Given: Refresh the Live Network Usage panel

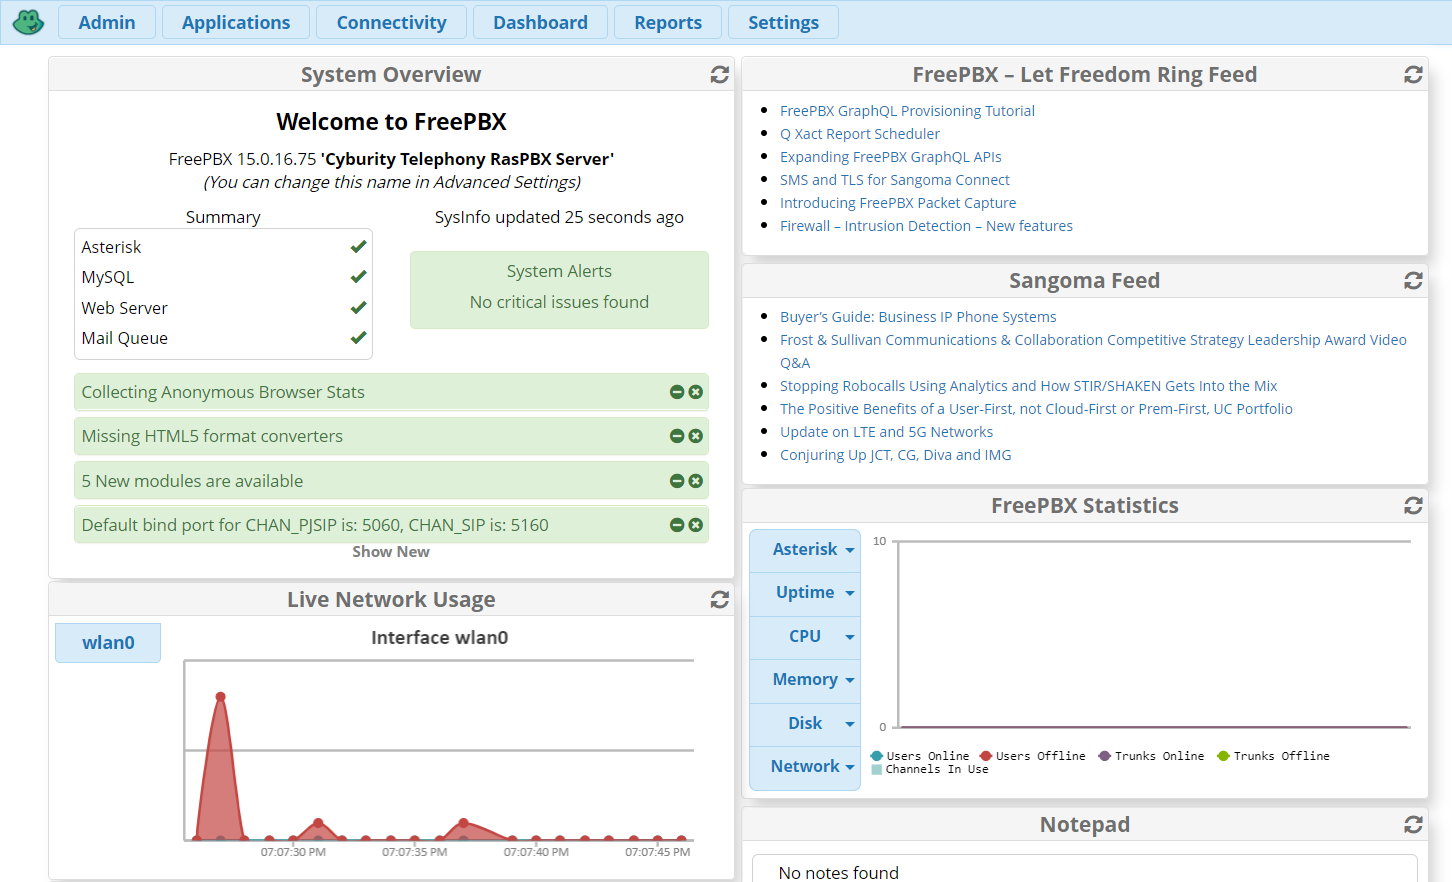Looking at the screenshot, I should pos(719,599).
